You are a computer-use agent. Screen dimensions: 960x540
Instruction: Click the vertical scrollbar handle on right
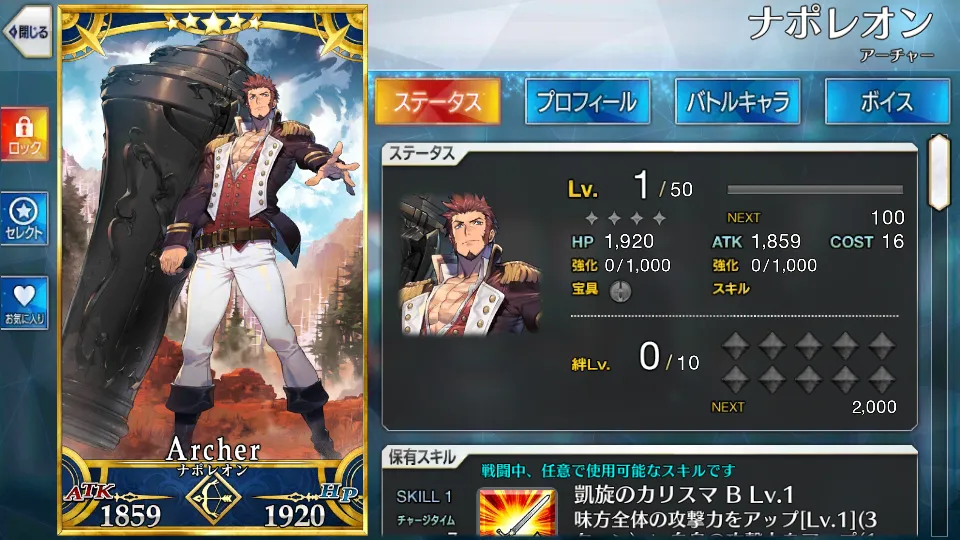939,173
